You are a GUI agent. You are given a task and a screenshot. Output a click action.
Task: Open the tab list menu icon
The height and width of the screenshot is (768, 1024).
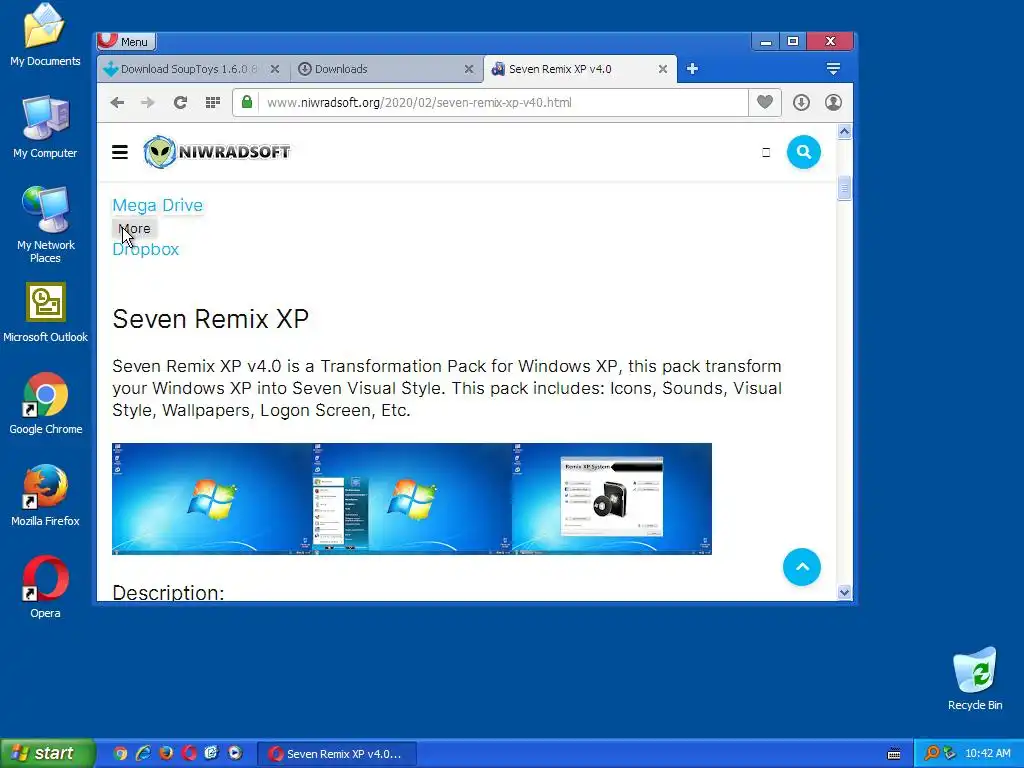(833, 69)
